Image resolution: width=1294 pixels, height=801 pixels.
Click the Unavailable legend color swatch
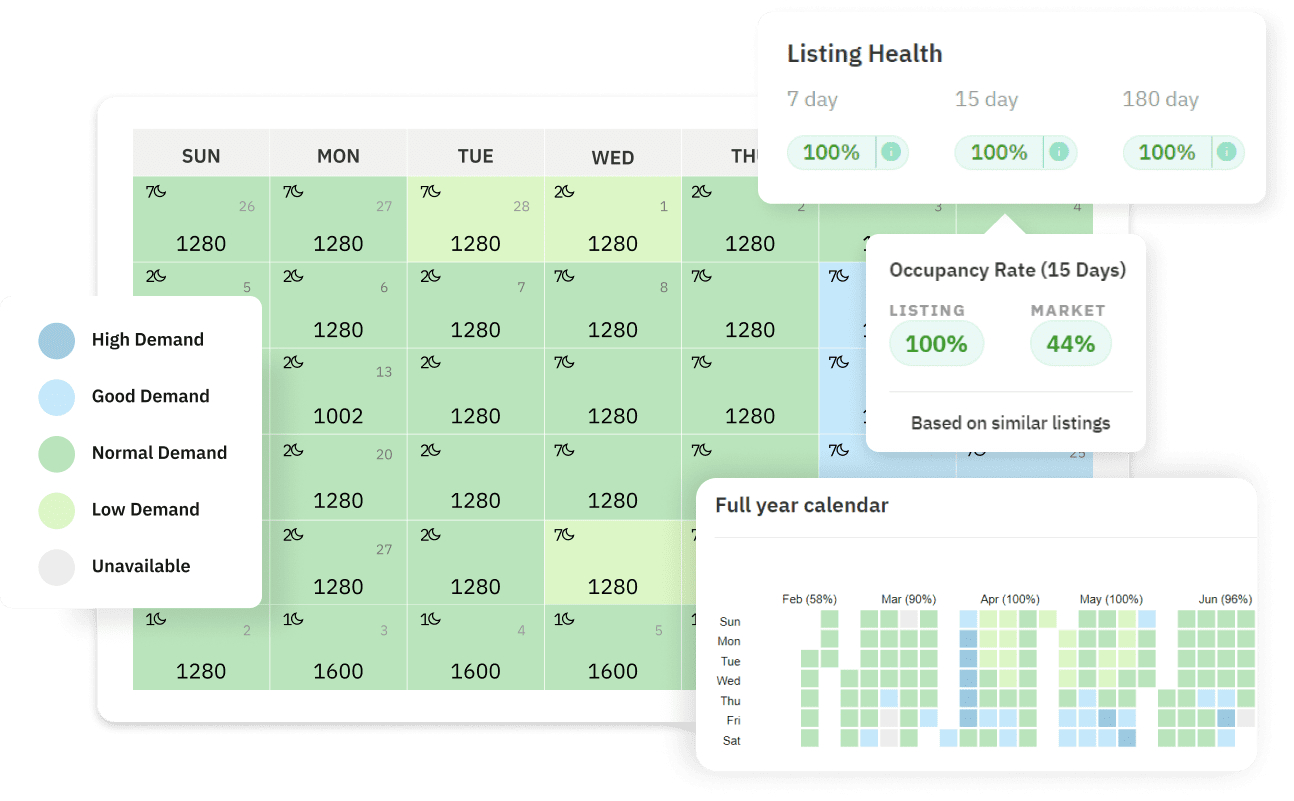pyautogui.click(x=57, y=566)
